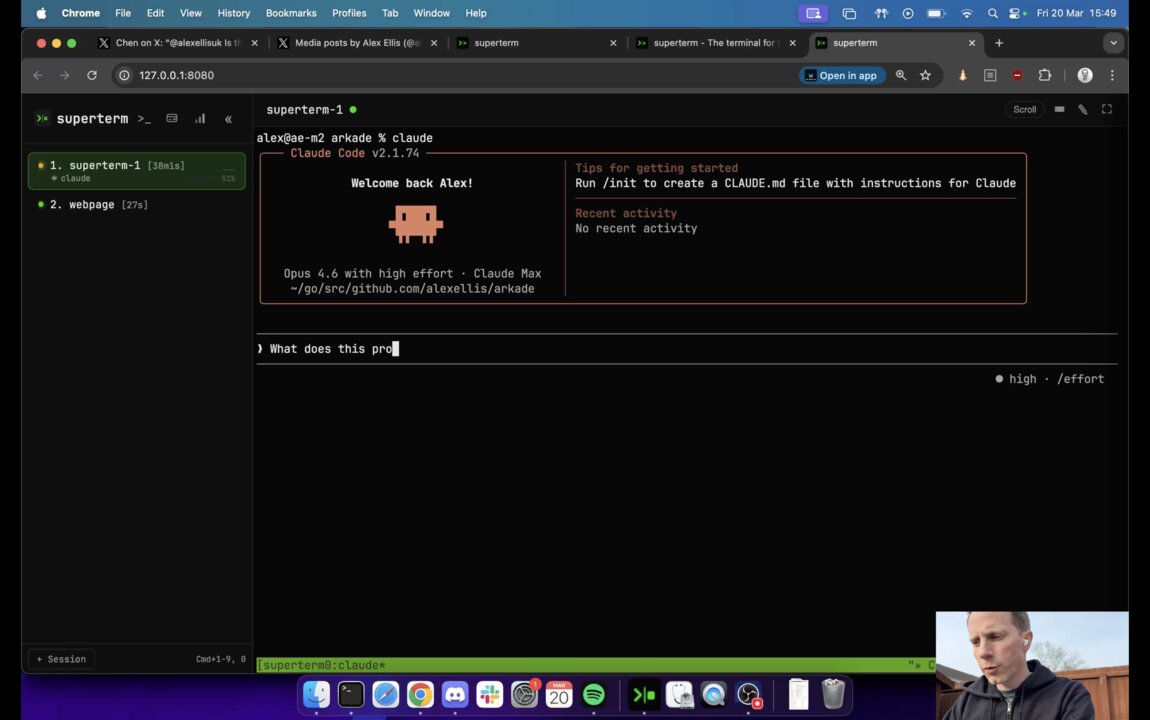Collapse the sidebar with double chevron
The width and height of the screenshot is (1150, 720).
click(x=228, y=119)
